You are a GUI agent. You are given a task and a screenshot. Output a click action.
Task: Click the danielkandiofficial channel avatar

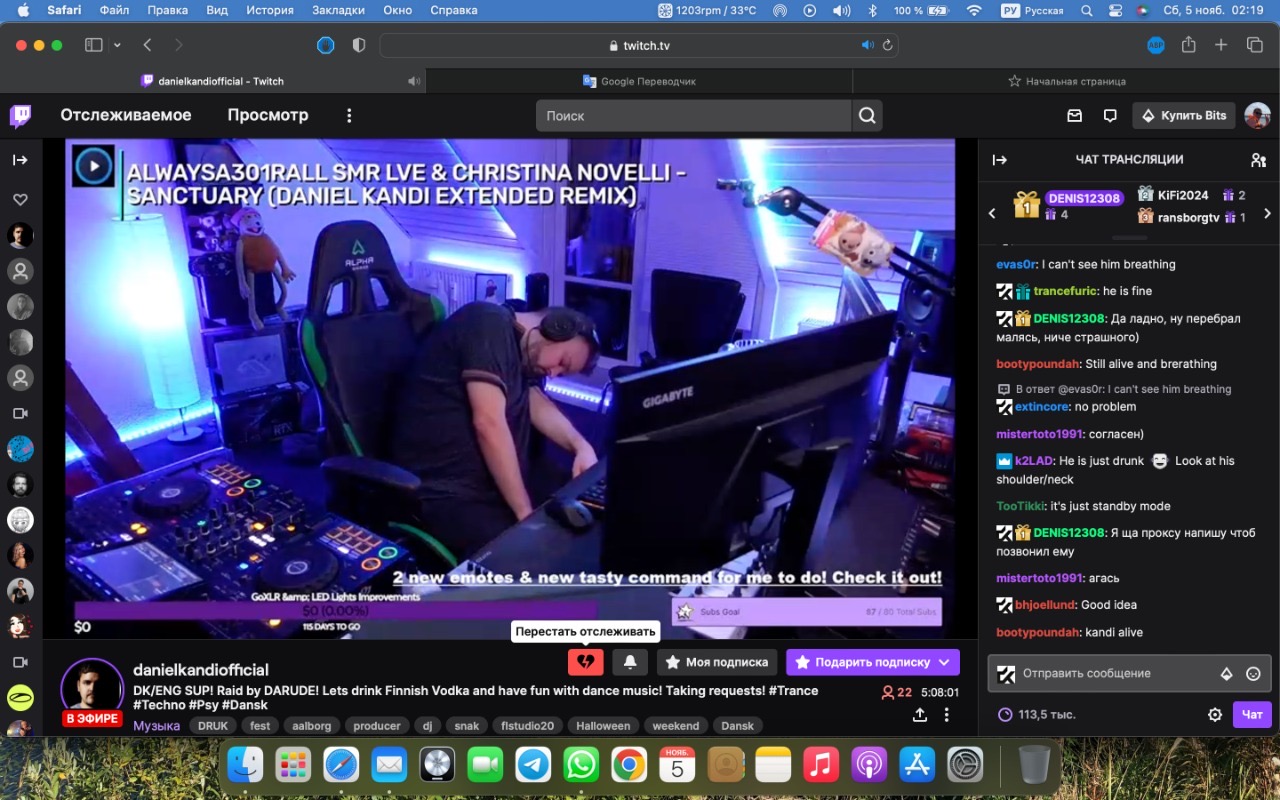point(92,689)
